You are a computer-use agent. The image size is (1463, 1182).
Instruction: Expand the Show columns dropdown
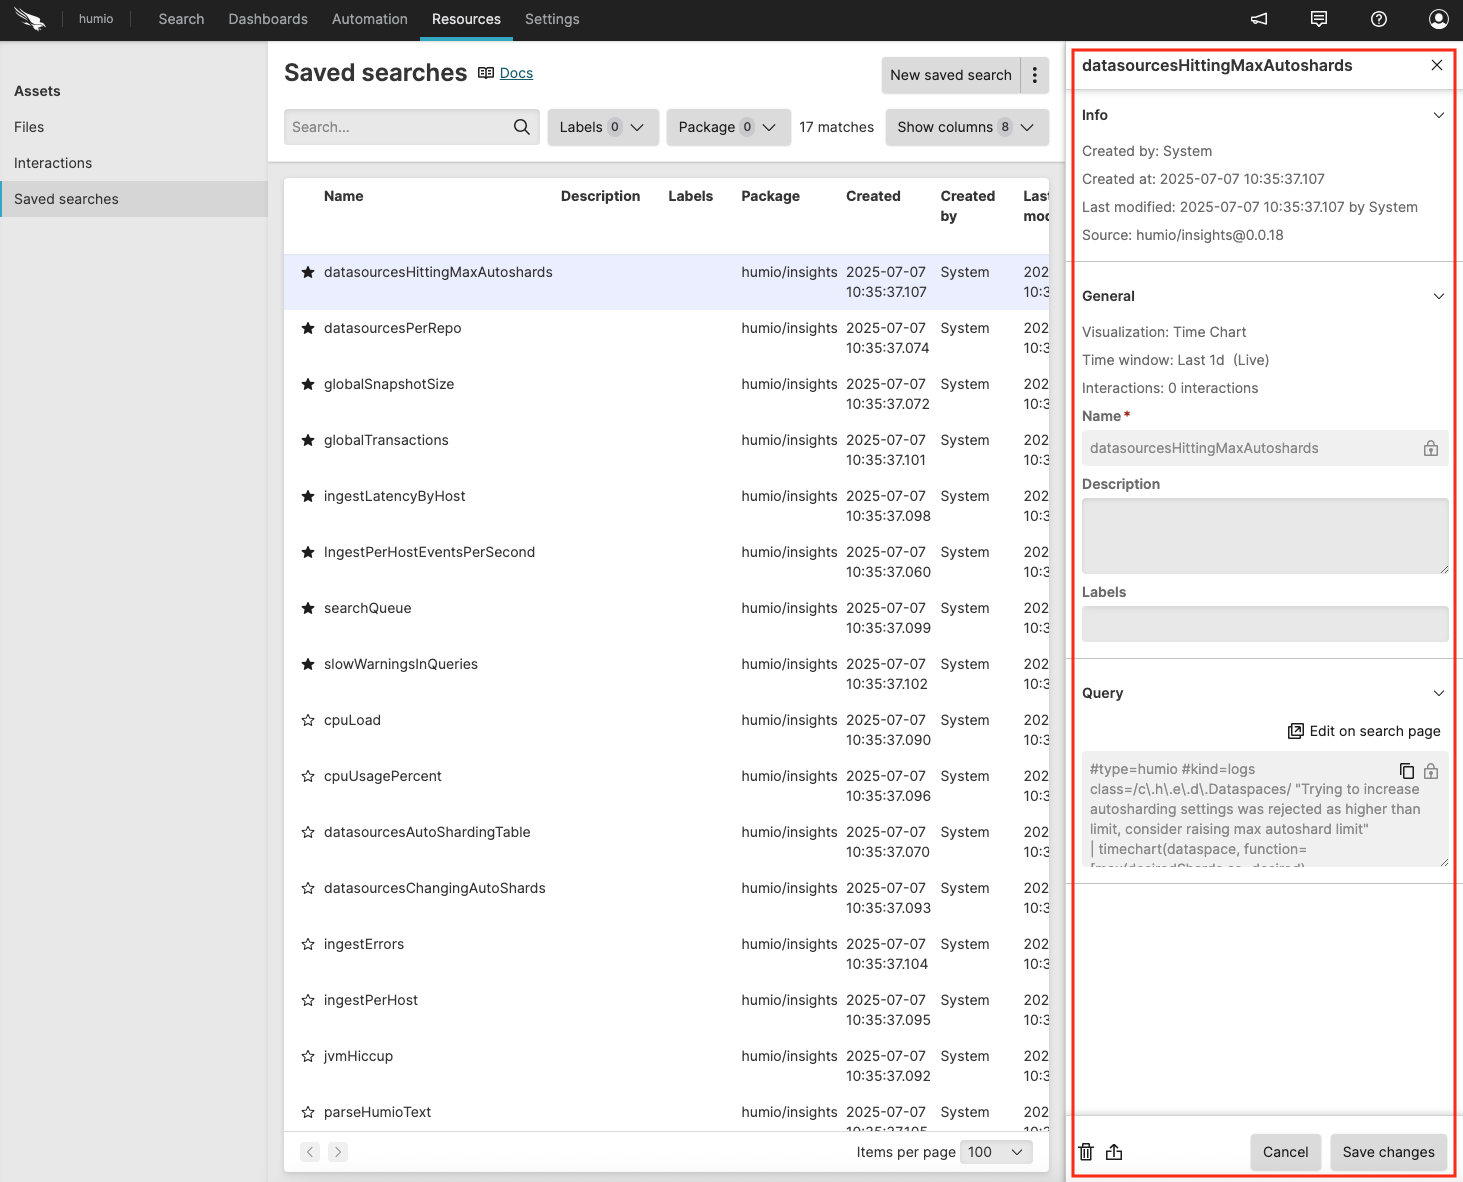(x=966, y=127)
